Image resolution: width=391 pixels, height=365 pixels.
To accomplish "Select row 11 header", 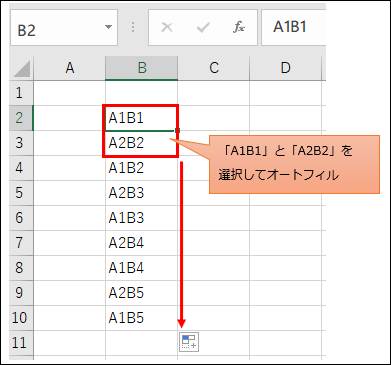I will 22,343.
